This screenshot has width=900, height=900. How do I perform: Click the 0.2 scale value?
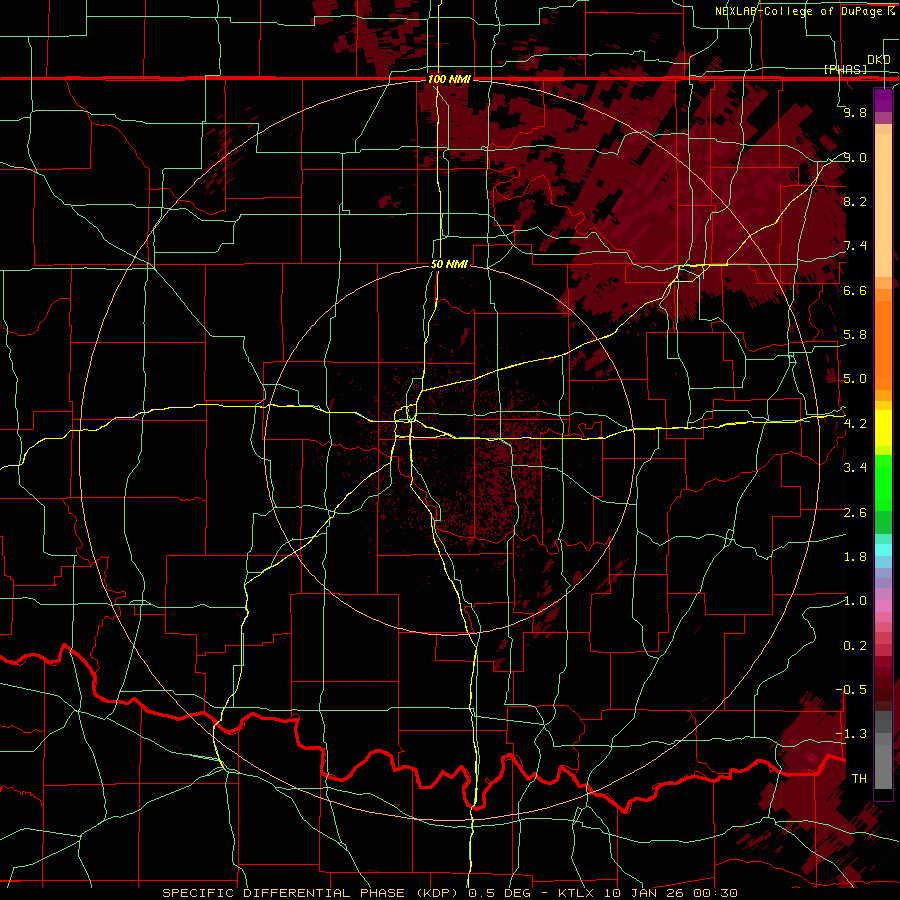[x=855, y=645]
